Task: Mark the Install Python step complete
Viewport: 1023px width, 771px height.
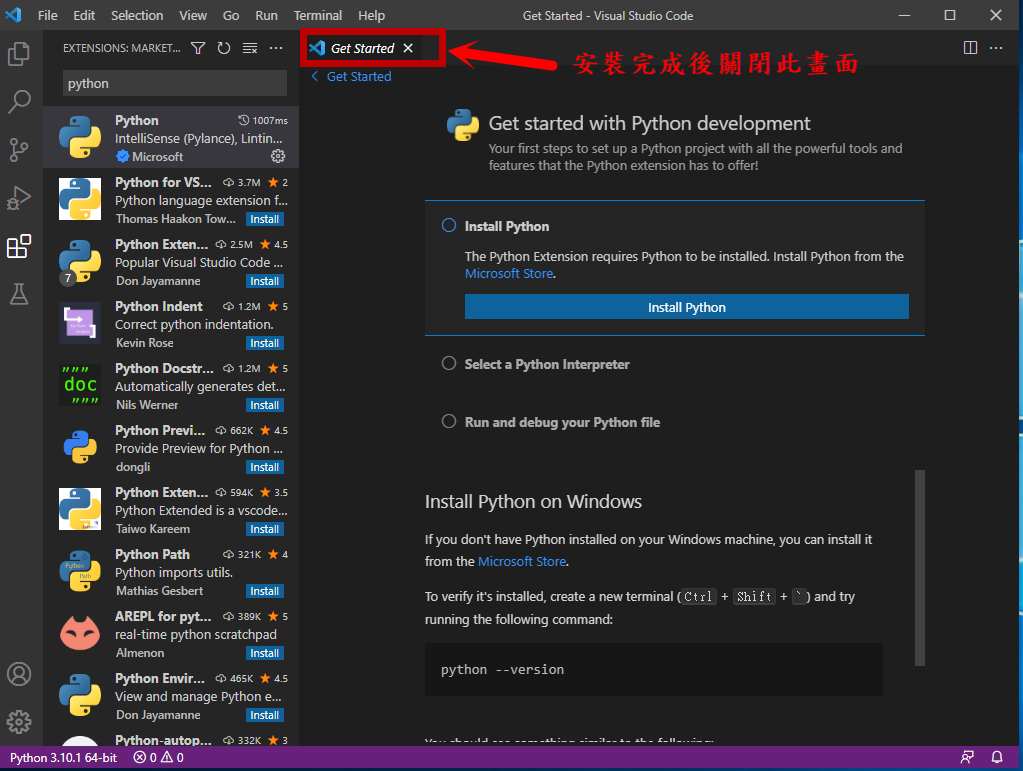Action: point(449,226)
